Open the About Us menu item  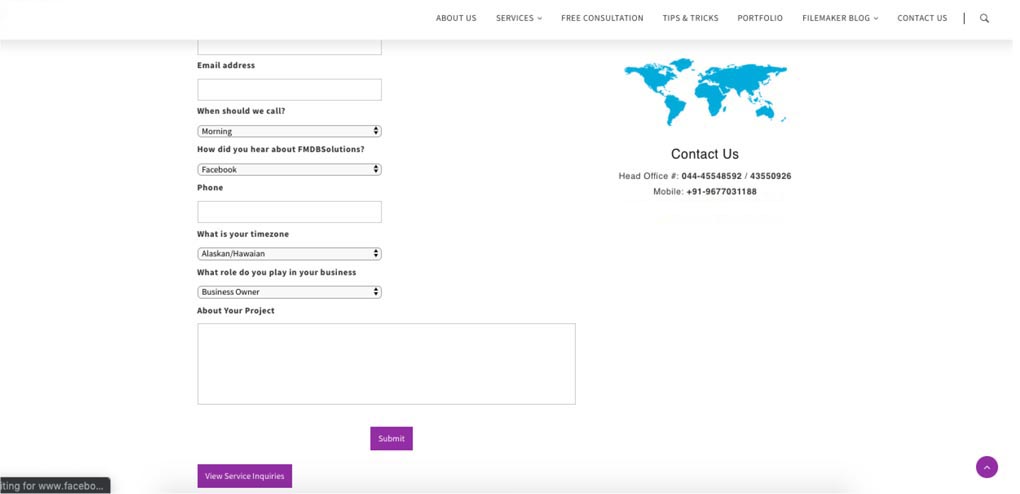point(456,18)
